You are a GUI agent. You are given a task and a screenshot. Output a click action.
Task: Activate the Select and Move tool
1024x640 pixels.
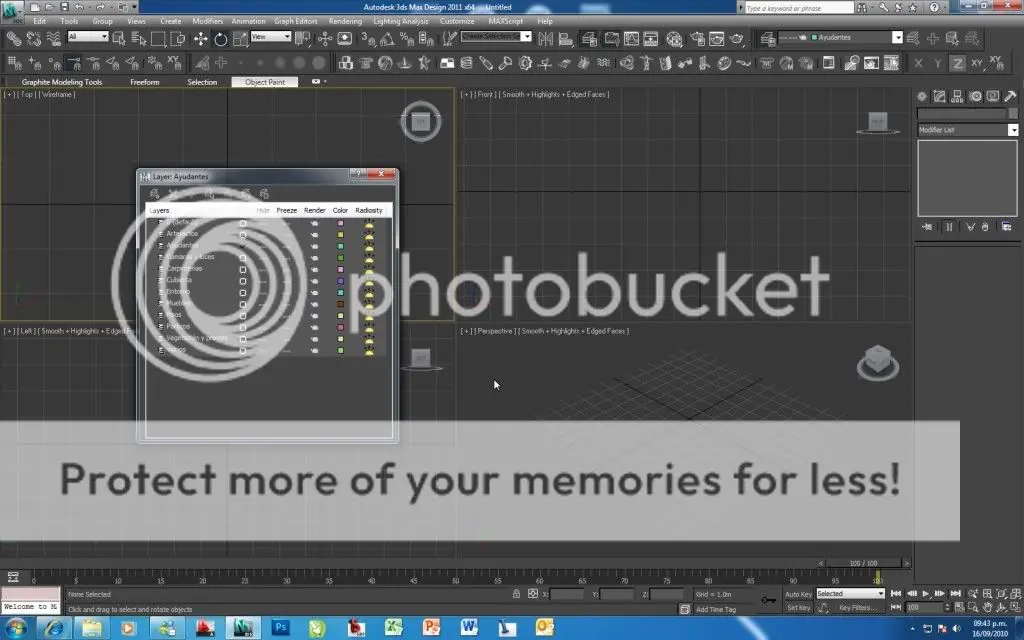click(x=200, y=39)
